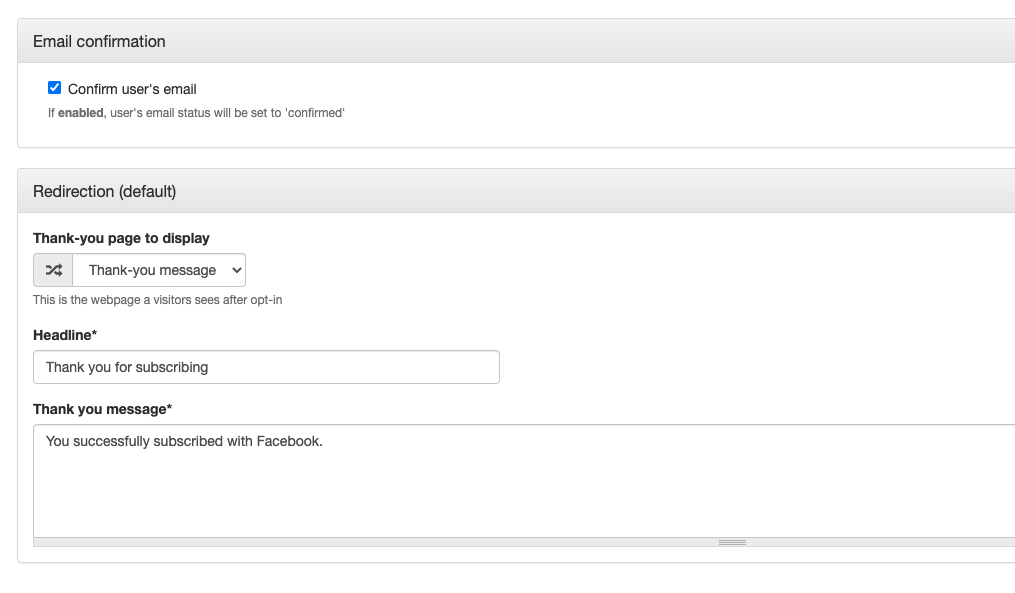Open the Thank-you message dropdown
The height and width of the screenshot is (593, 1015).
pos(159,270)
